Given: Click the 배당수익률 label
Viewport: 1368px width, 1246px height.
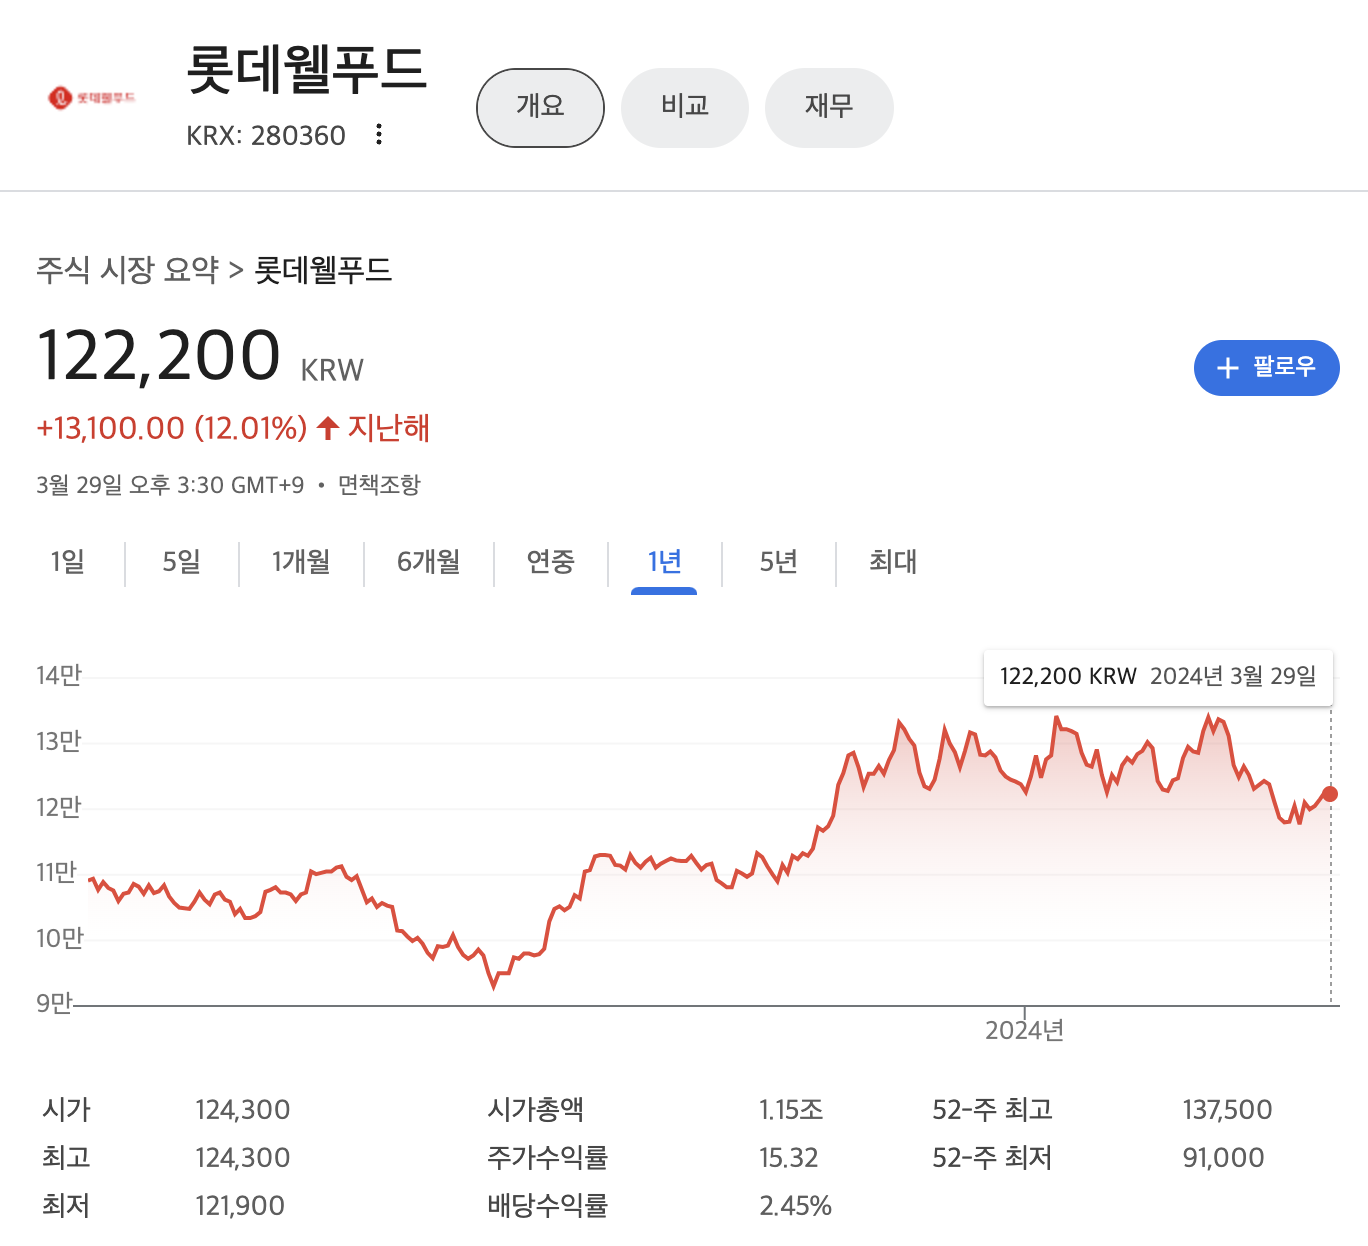Looking at the screenshot, I should tap(548, 1205).
